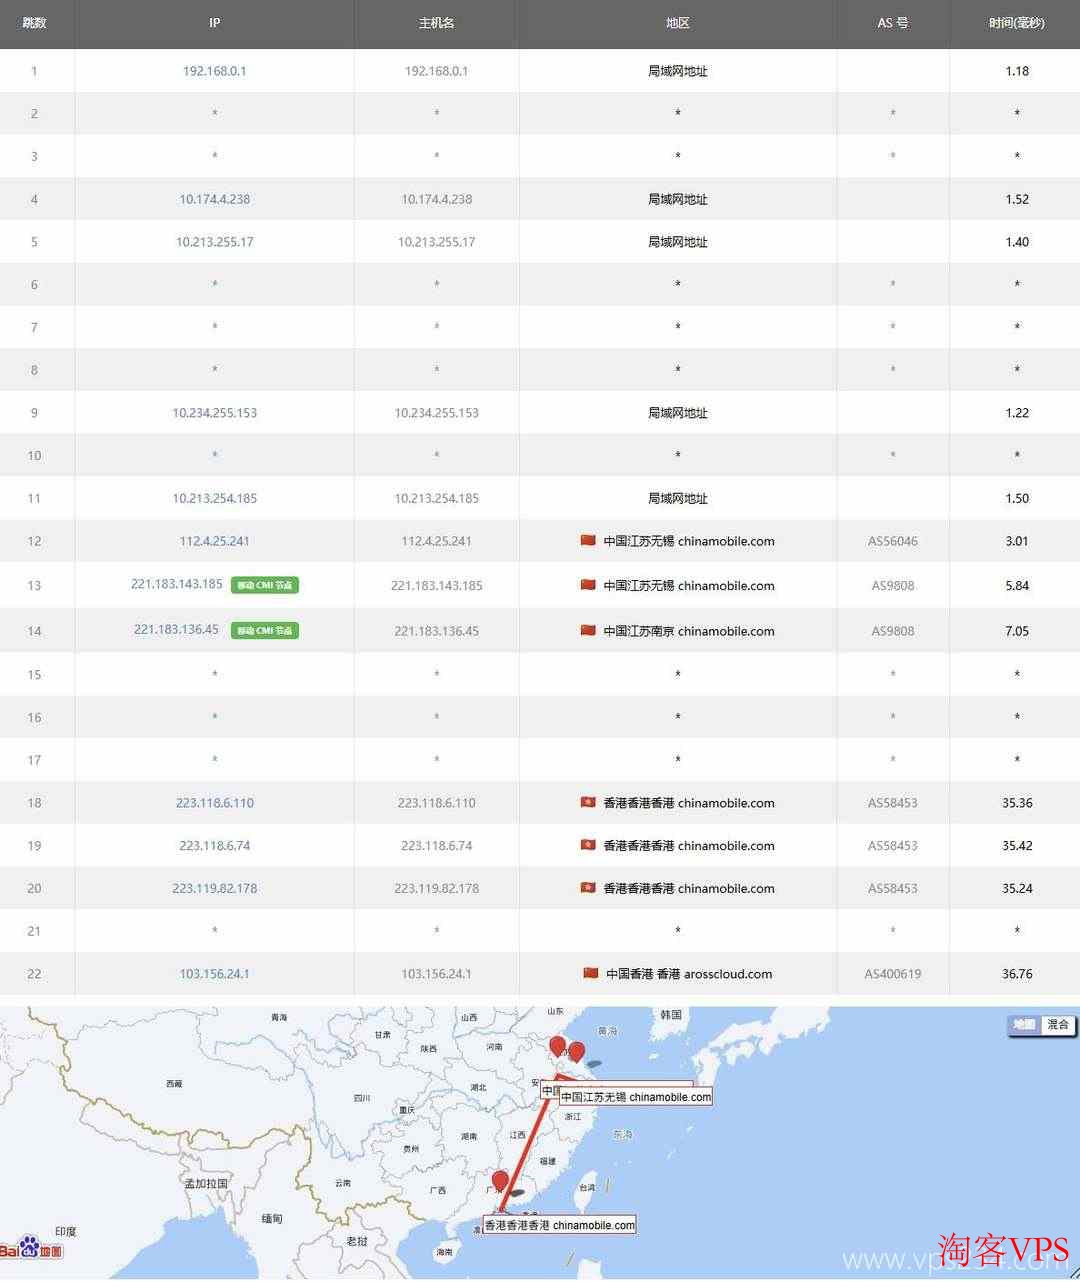
Task: Click AS9808 in hop 13 row
Action: 893,586
